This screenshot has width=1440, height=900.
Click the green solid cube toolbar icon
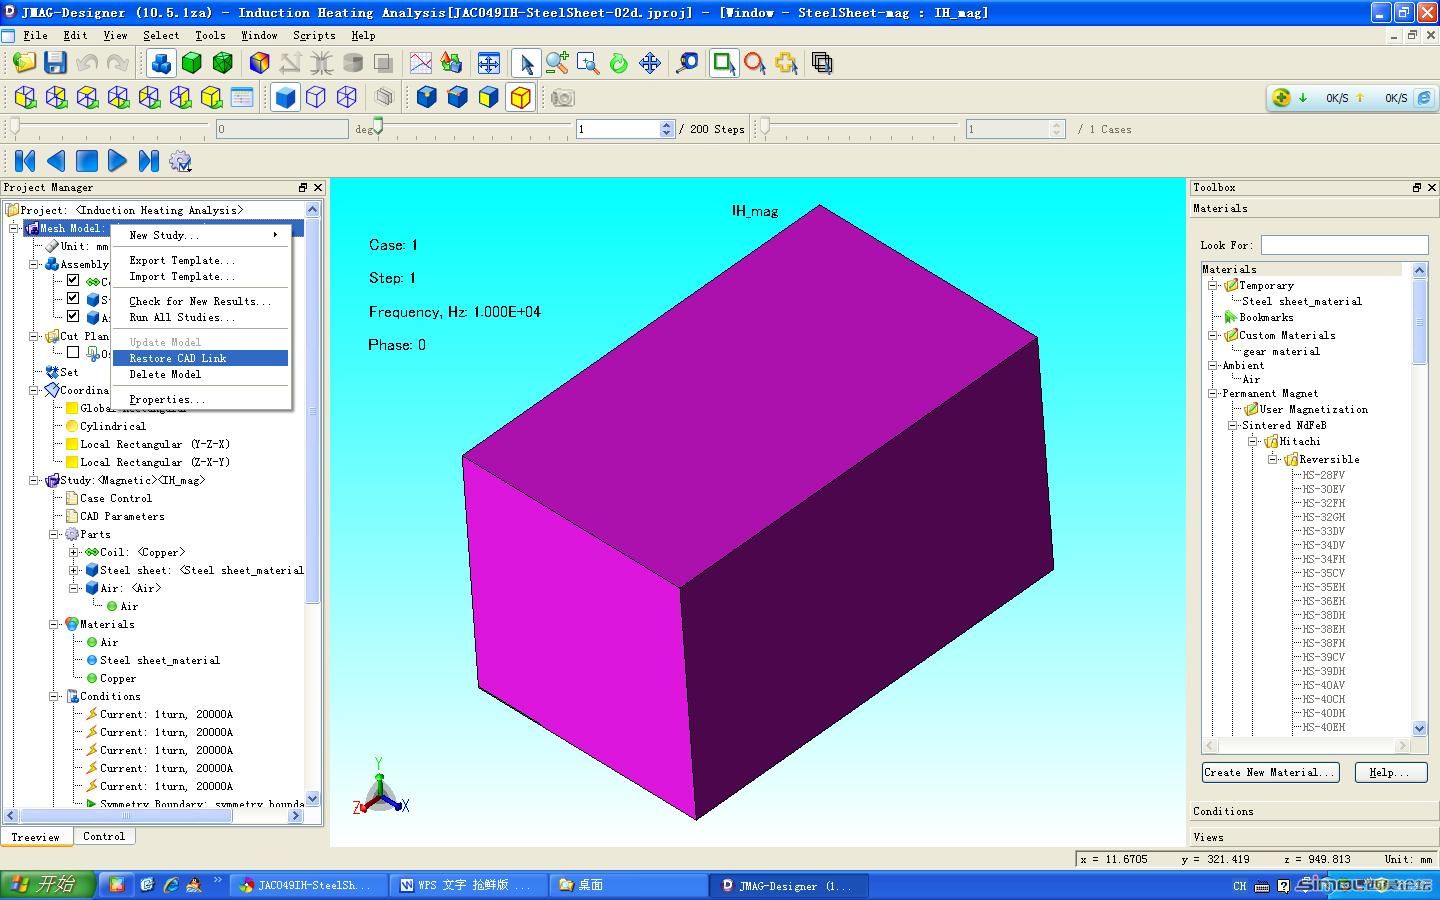click(x=192, y=63)
